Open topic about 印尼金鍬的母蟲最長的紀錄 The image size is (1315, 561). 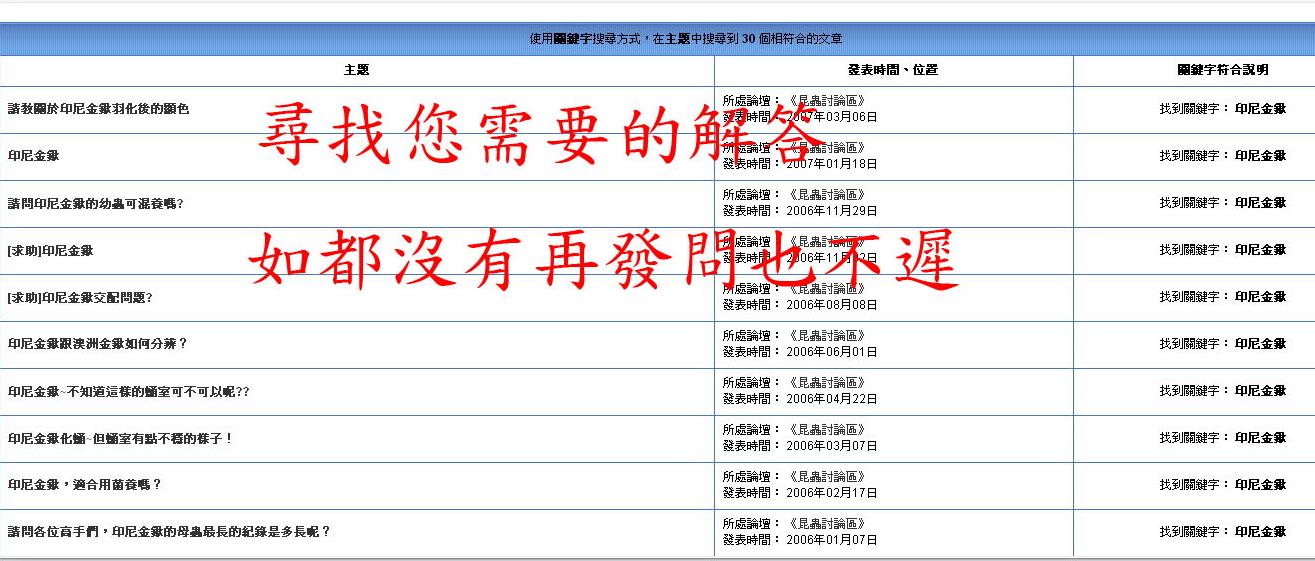pos(168,532)
